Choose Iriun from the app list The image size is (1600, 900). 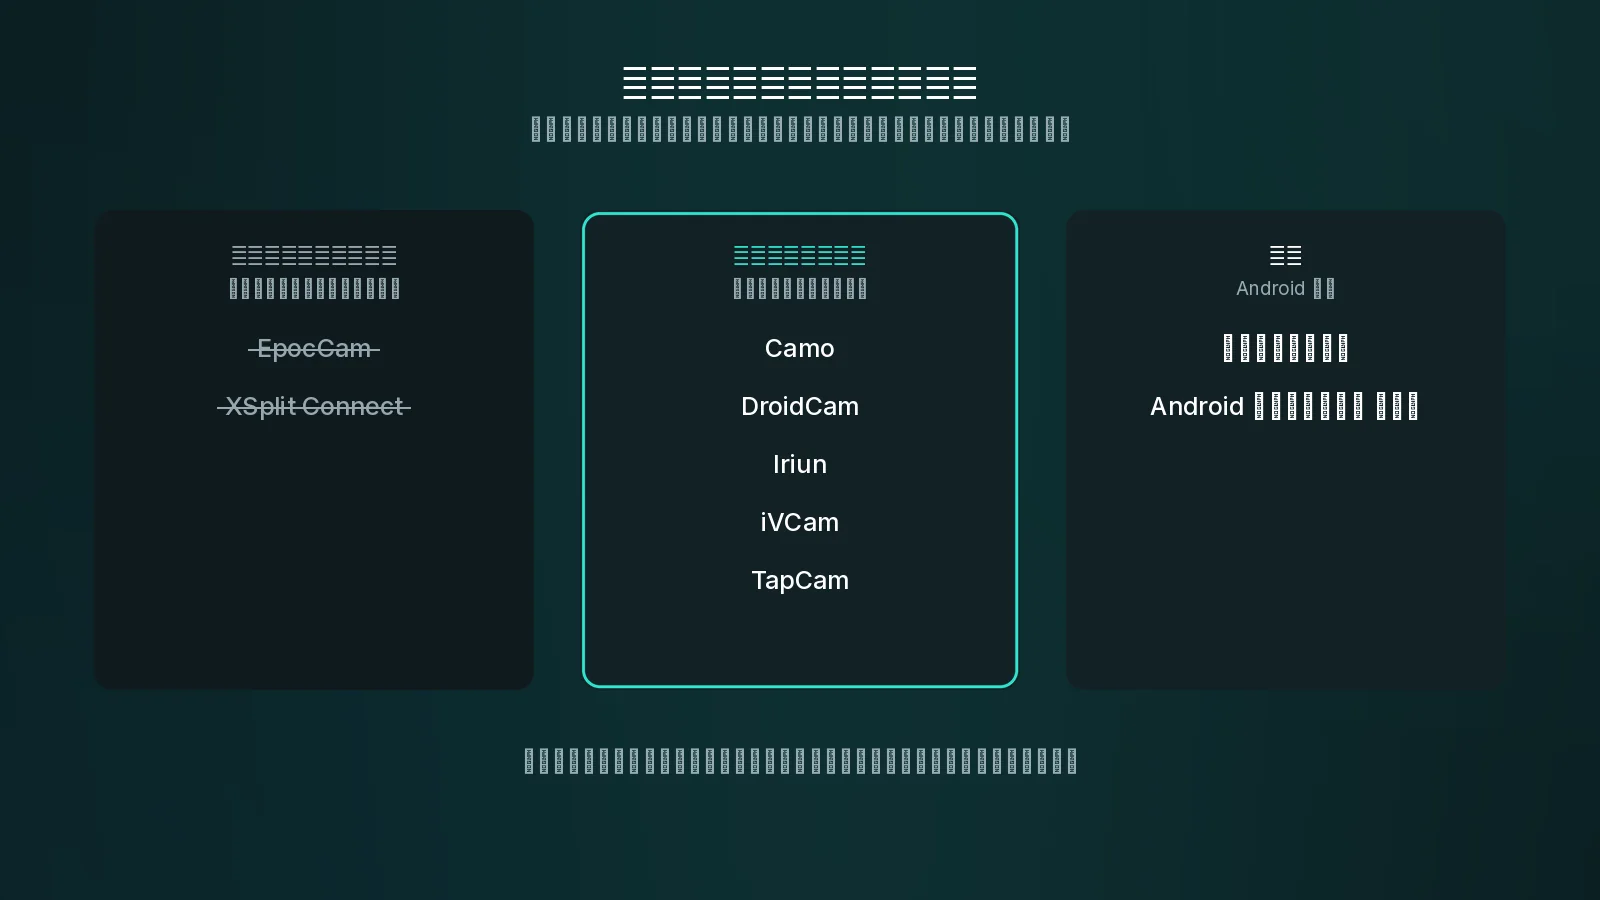point(800,465)
